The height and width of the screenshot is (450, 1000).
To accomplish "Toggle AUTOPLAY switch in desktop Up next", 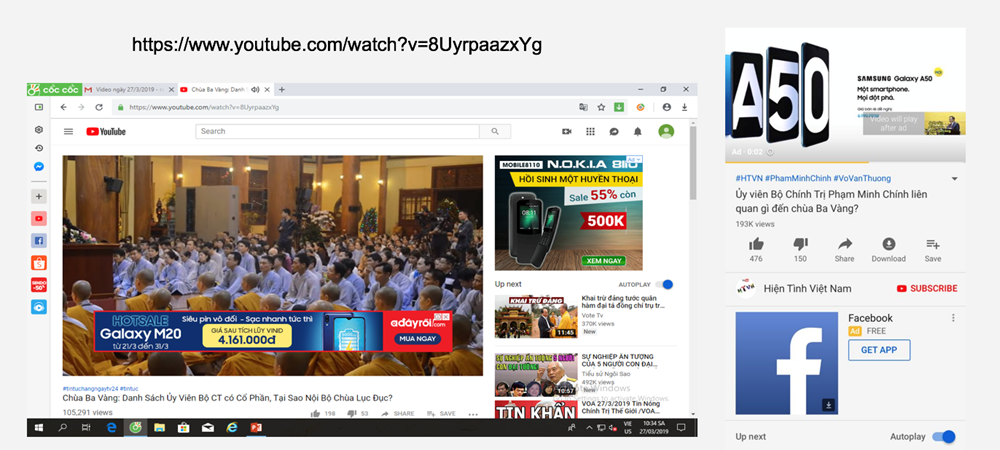I will pos(665,284).
